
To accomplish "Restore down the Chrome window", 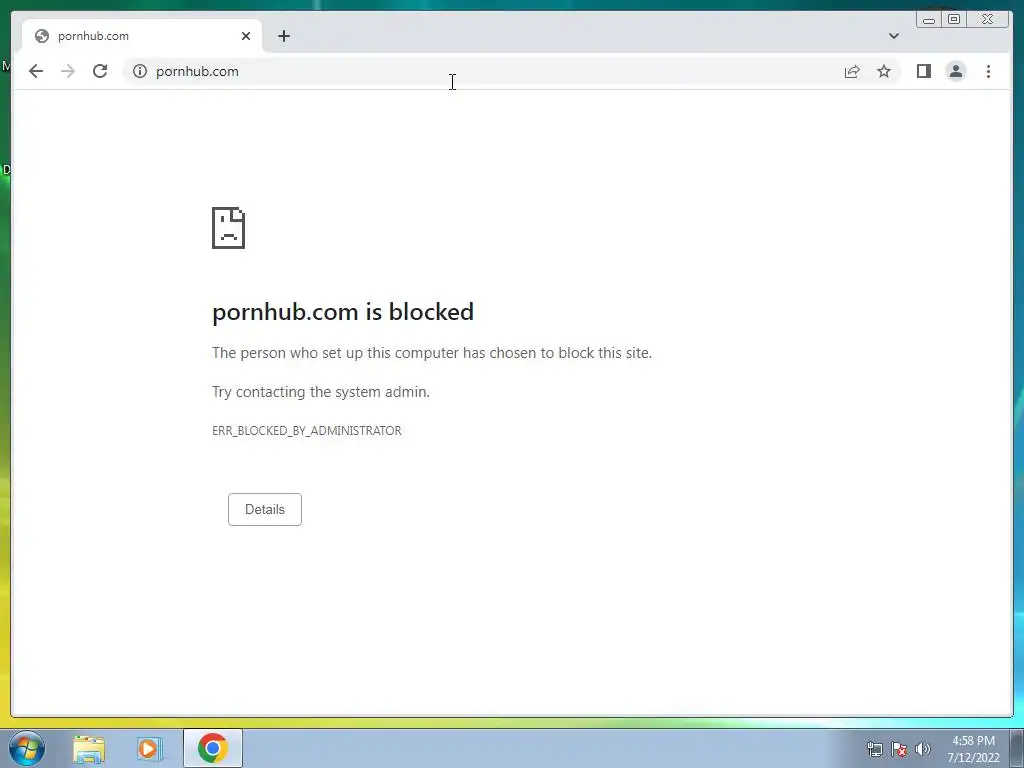I will point(953,20).
